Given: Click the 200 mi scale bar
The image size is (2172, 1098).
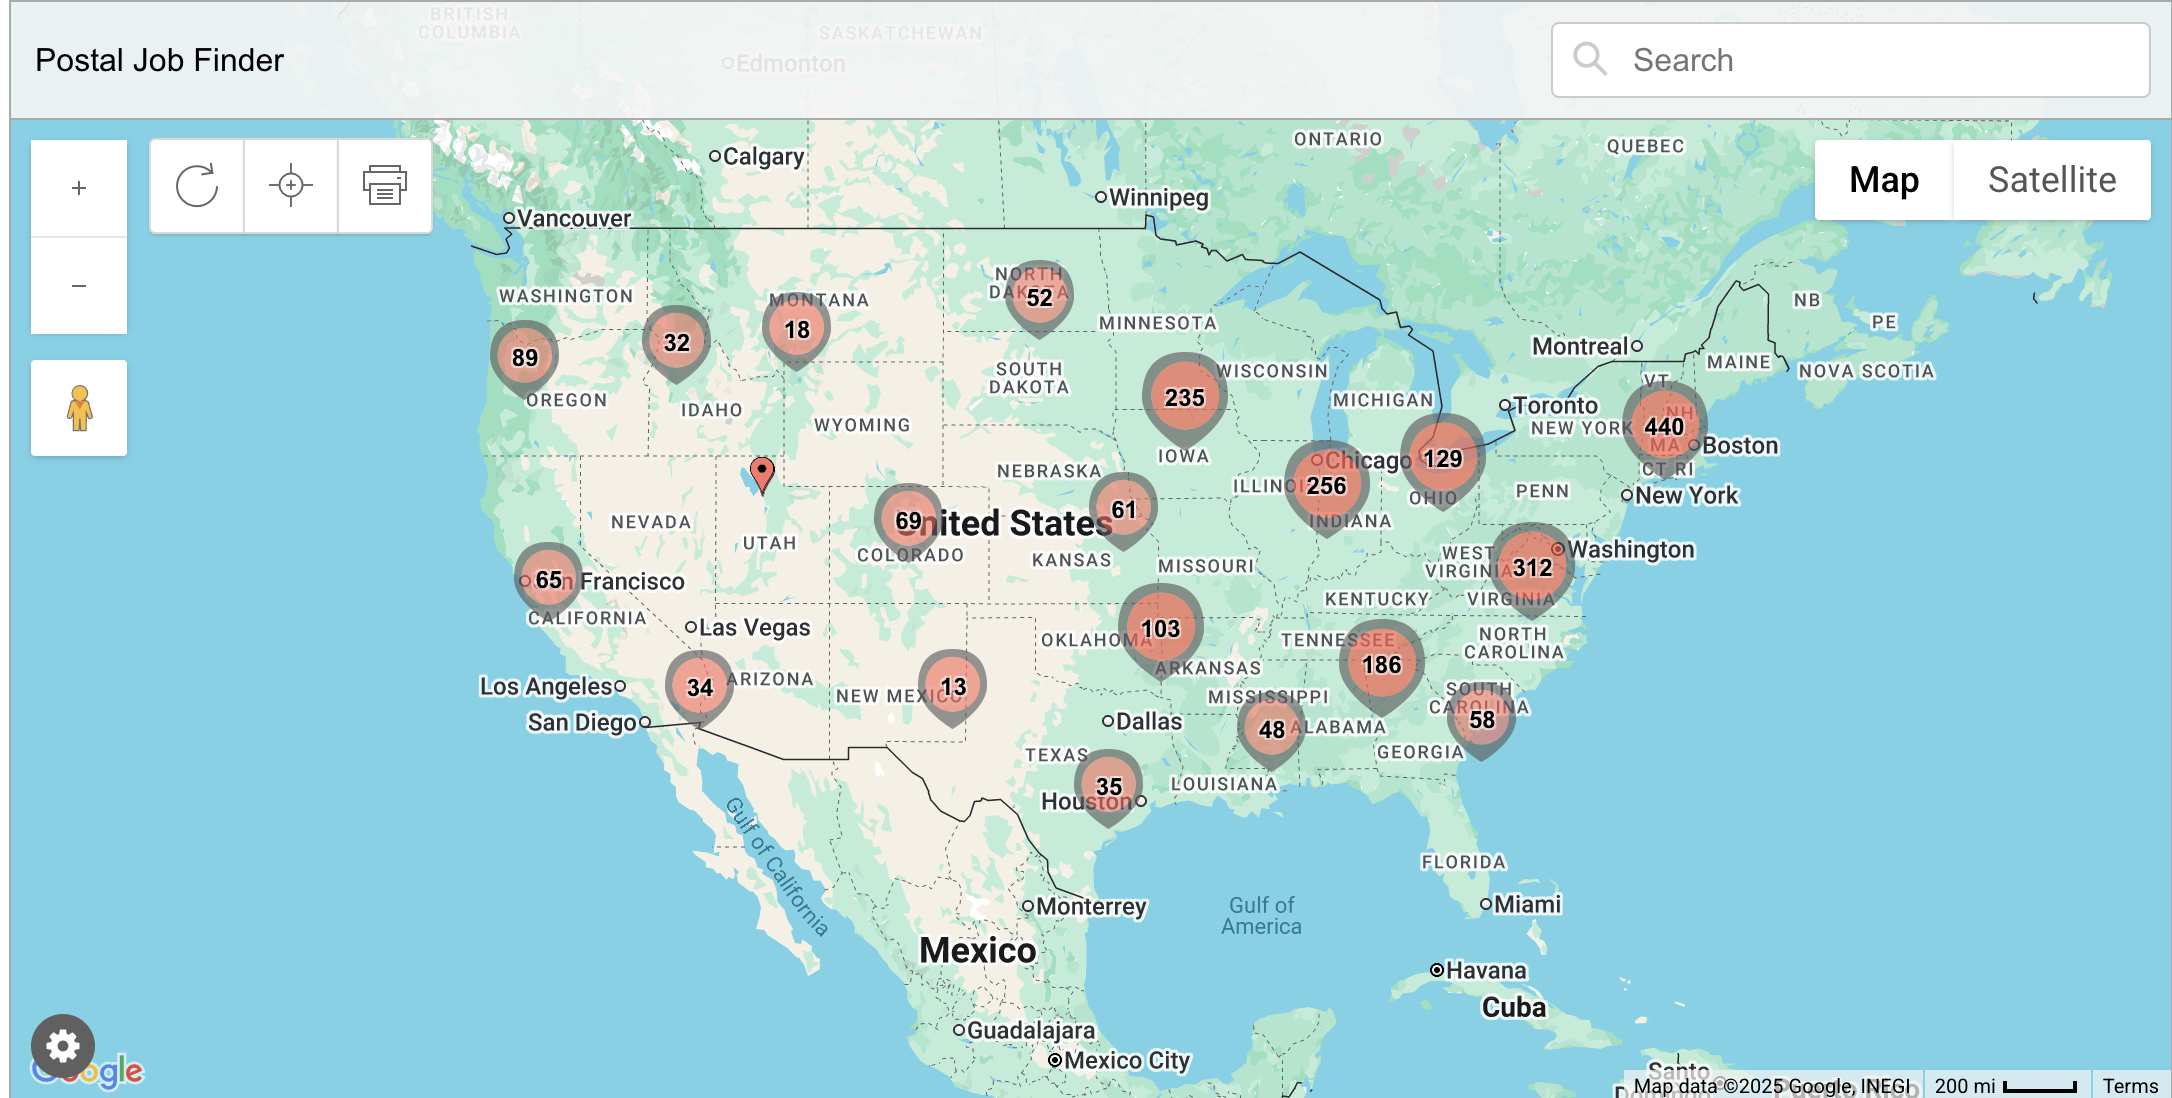Looking at the screenshot, I should [2005, 1086].
